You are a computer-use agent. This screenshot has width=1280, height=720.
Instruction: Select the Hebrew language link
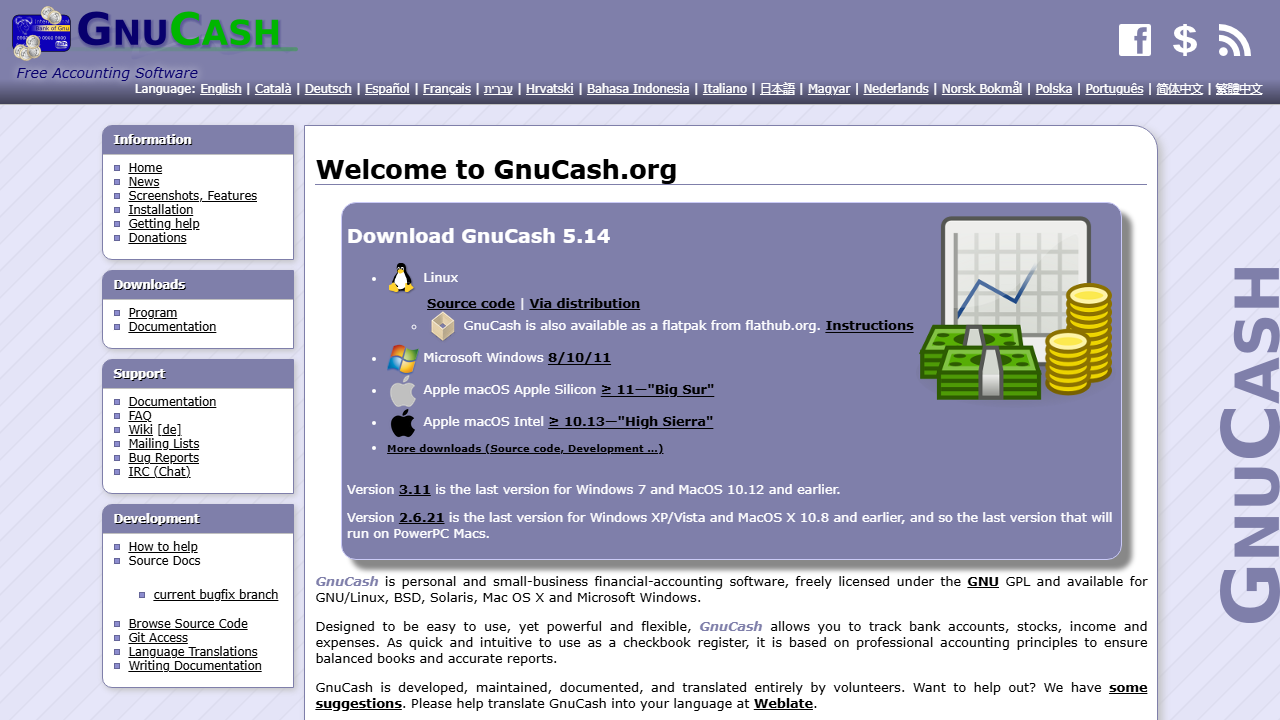point(498,89)
